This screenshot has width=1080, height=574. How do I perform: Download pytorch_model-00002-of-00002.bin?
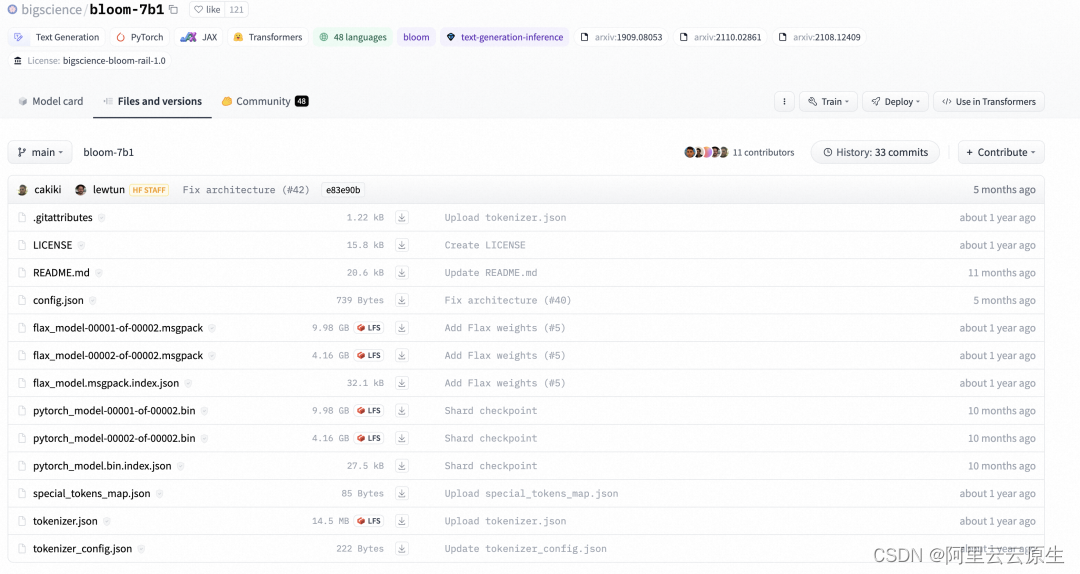point(402,438)
